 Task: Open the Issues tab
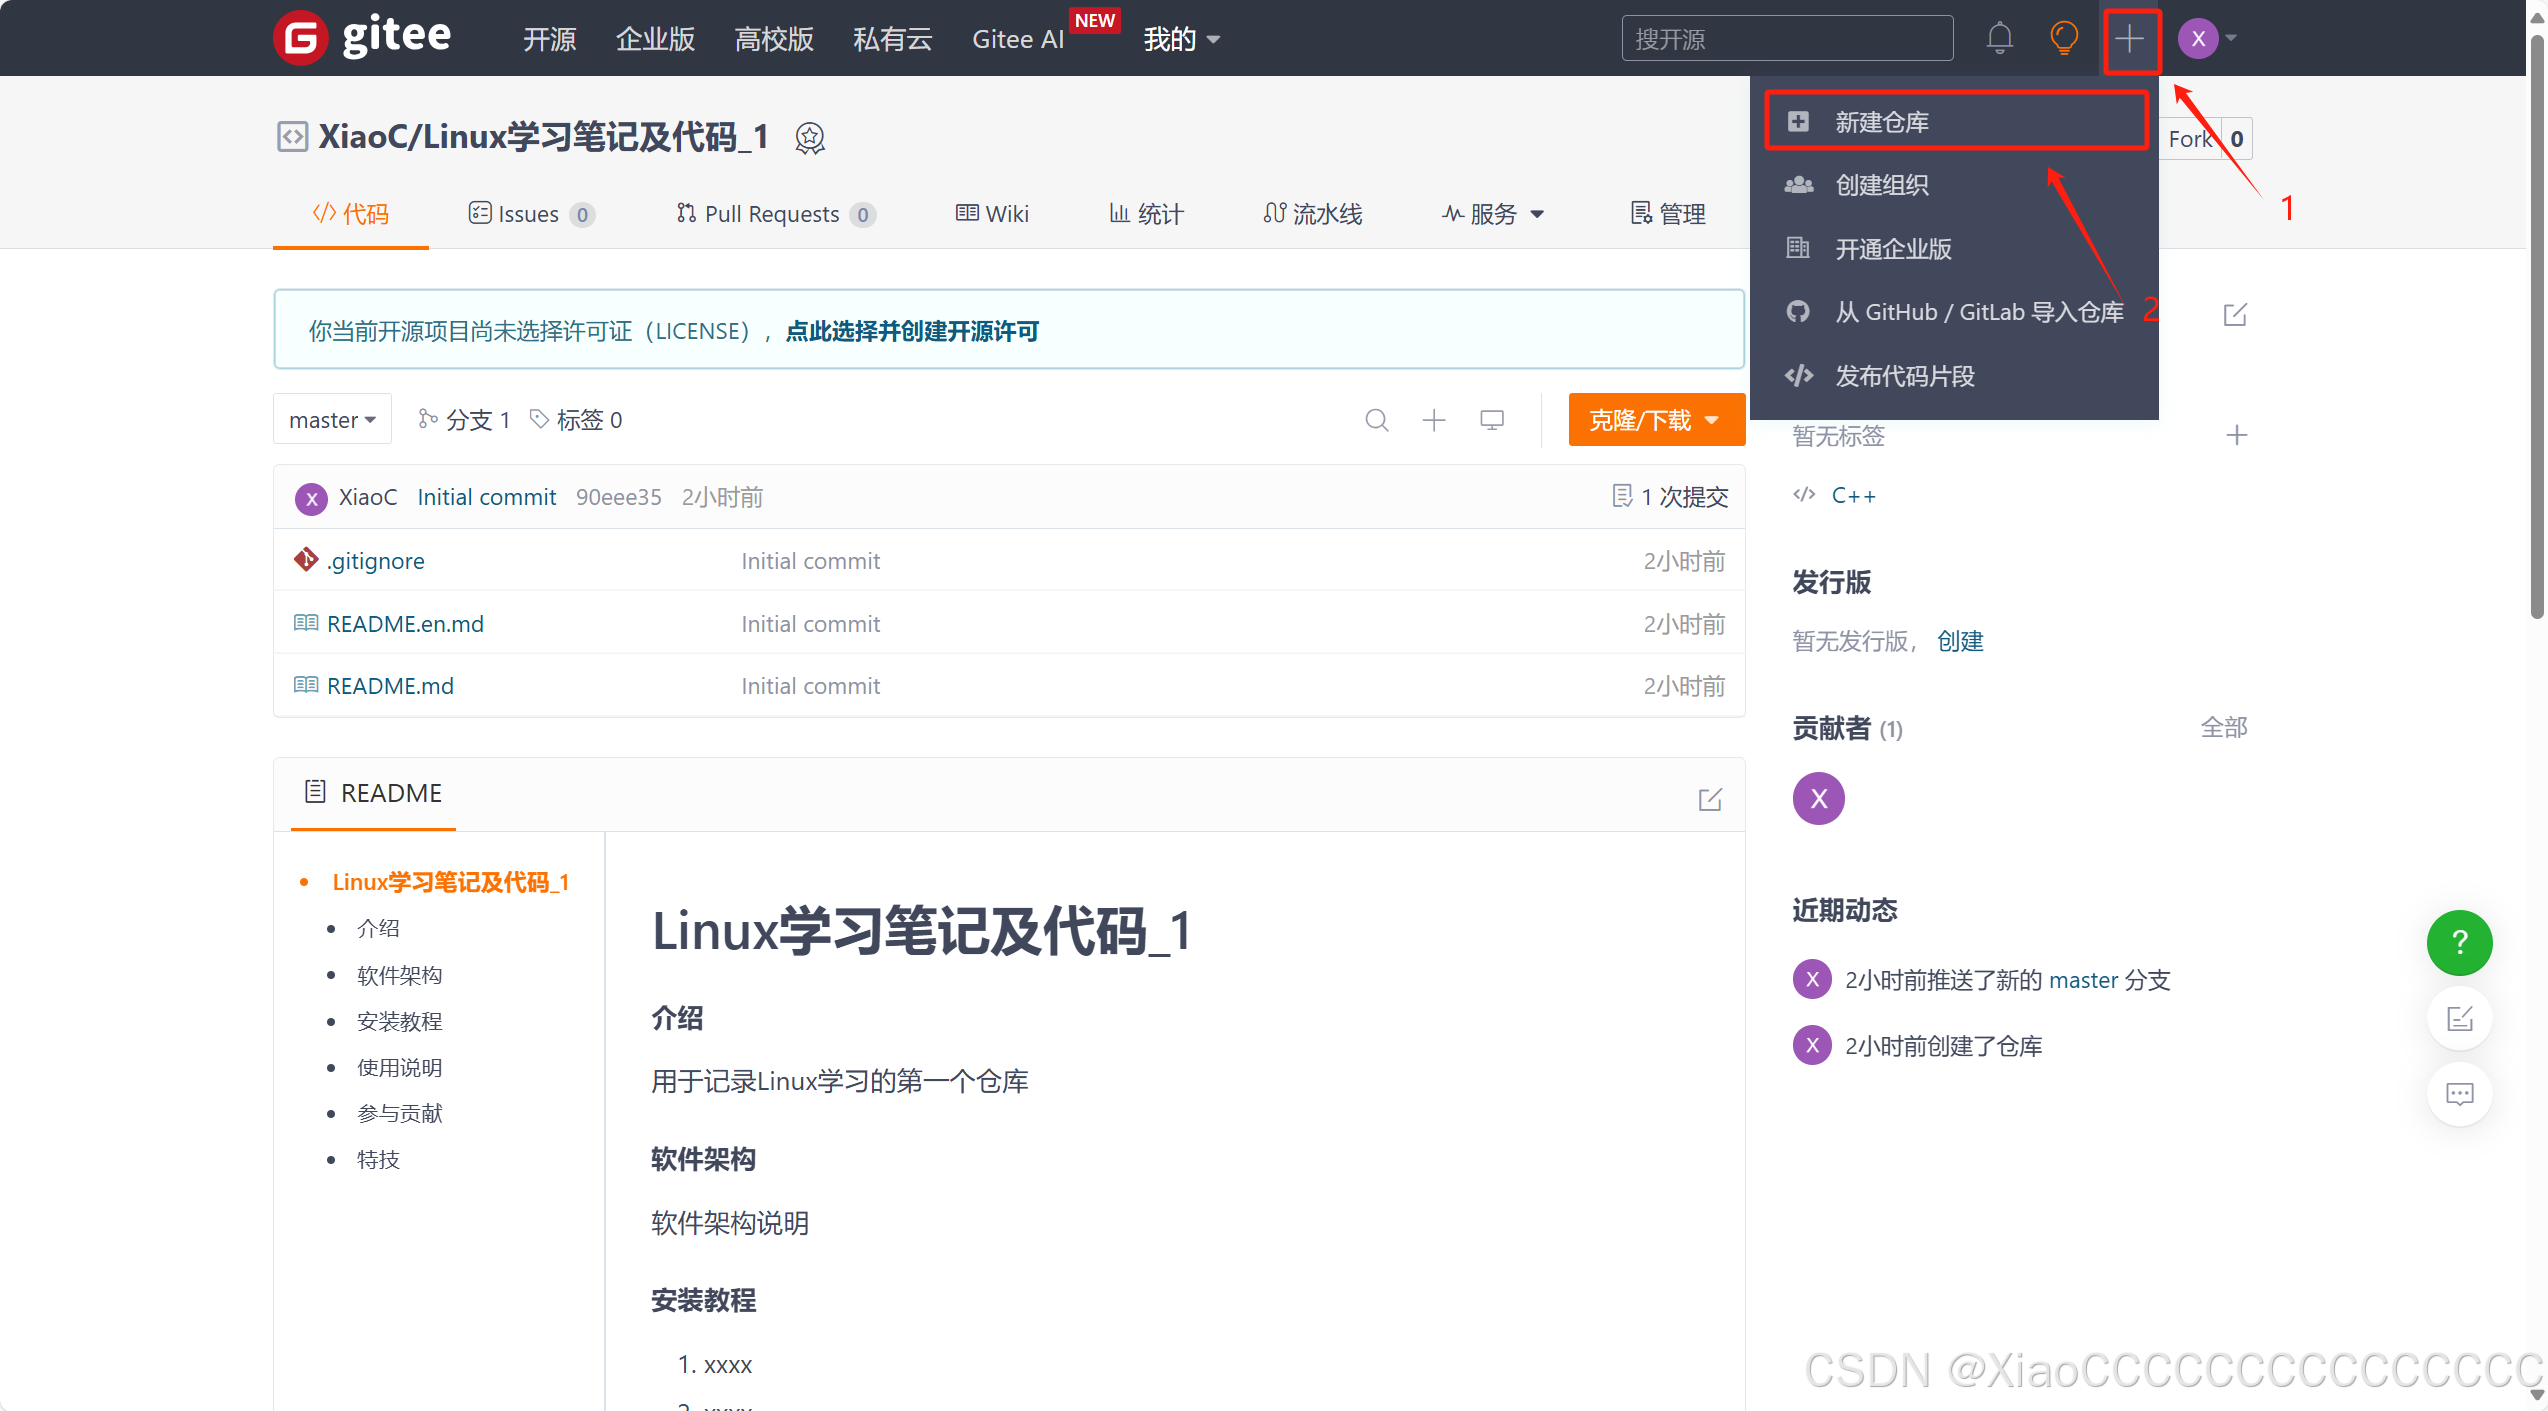(531, 214)
